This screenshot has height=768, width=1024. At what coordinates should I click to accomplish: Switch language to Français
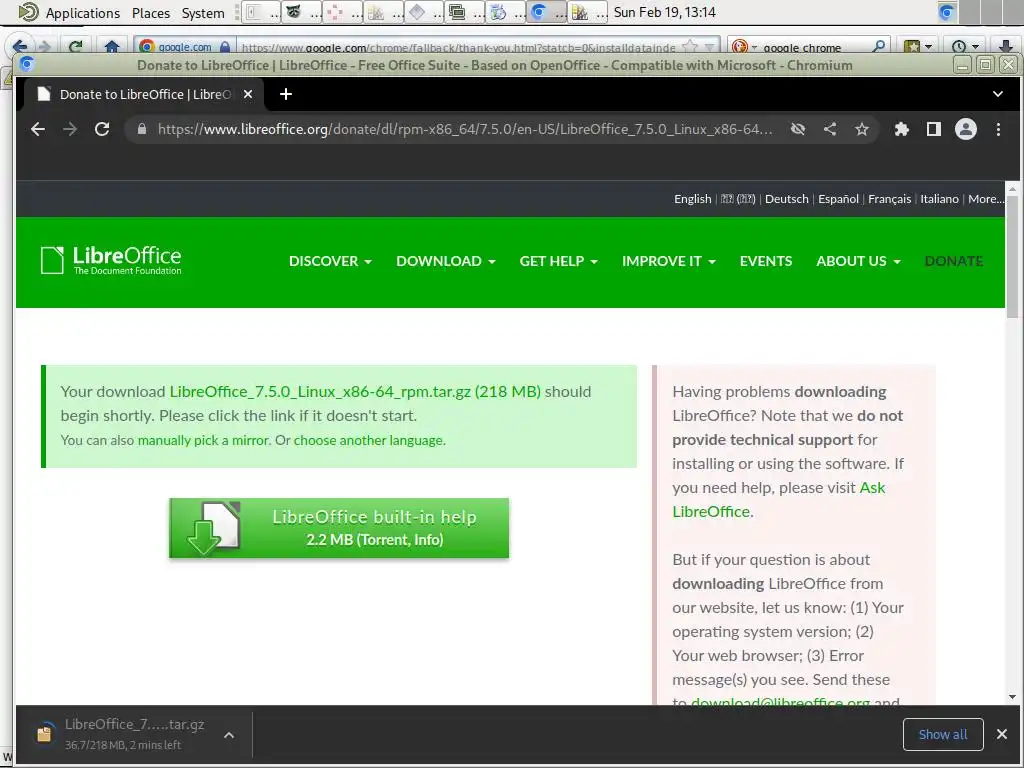889,199
